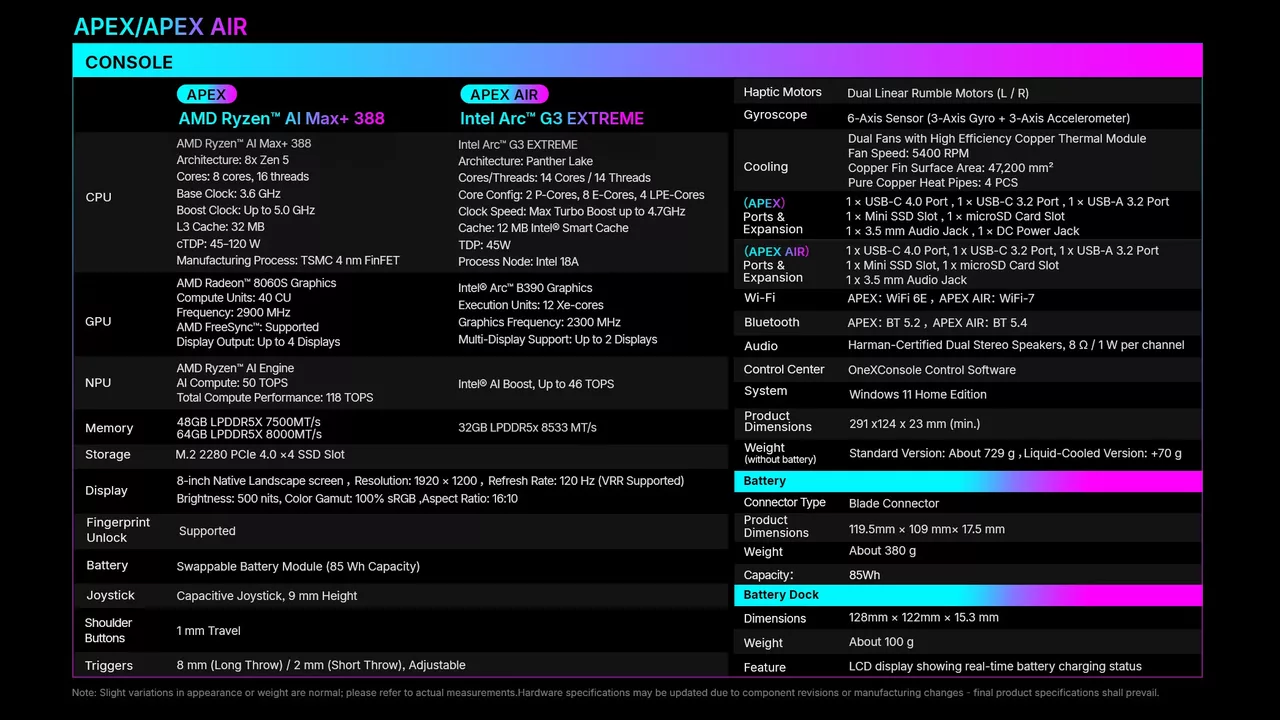
Task: Click the Gyroscope label
Action: point(775,115)
